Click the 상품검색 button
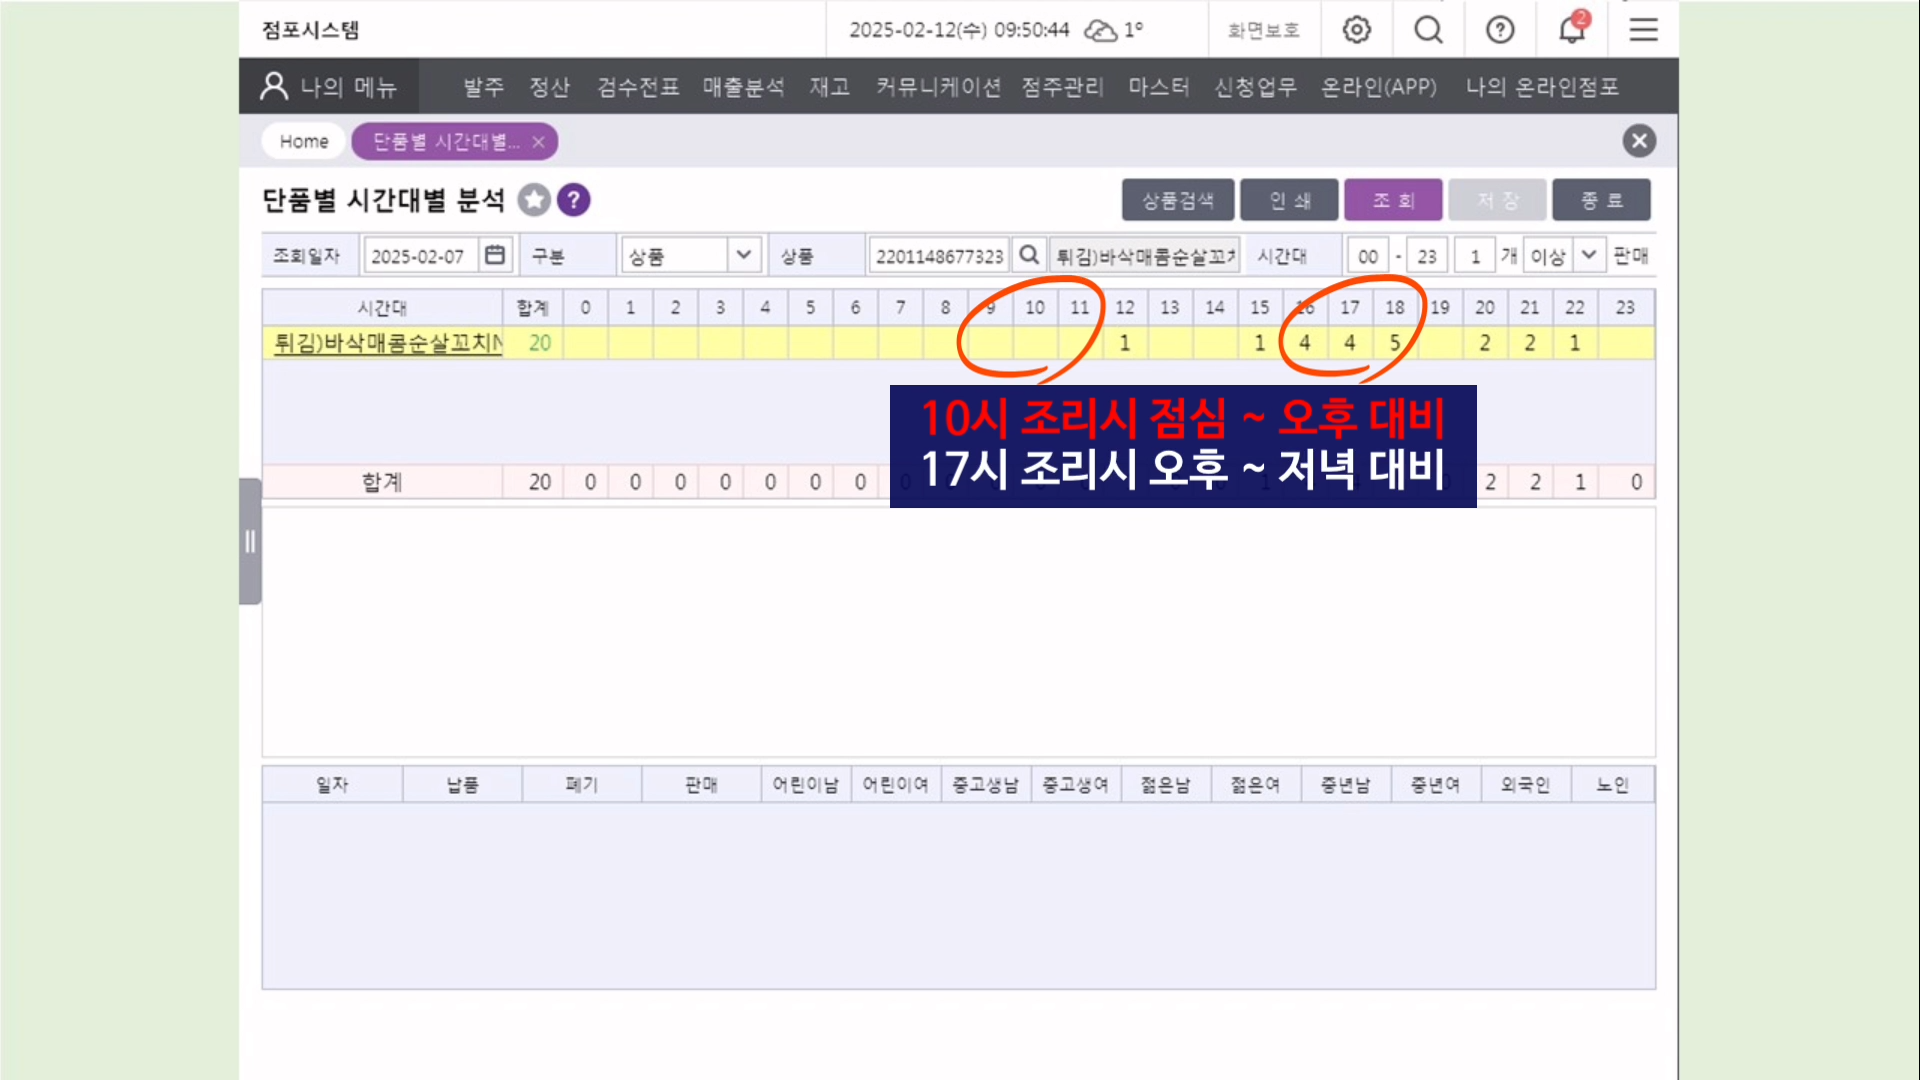 coord(1178,200)
